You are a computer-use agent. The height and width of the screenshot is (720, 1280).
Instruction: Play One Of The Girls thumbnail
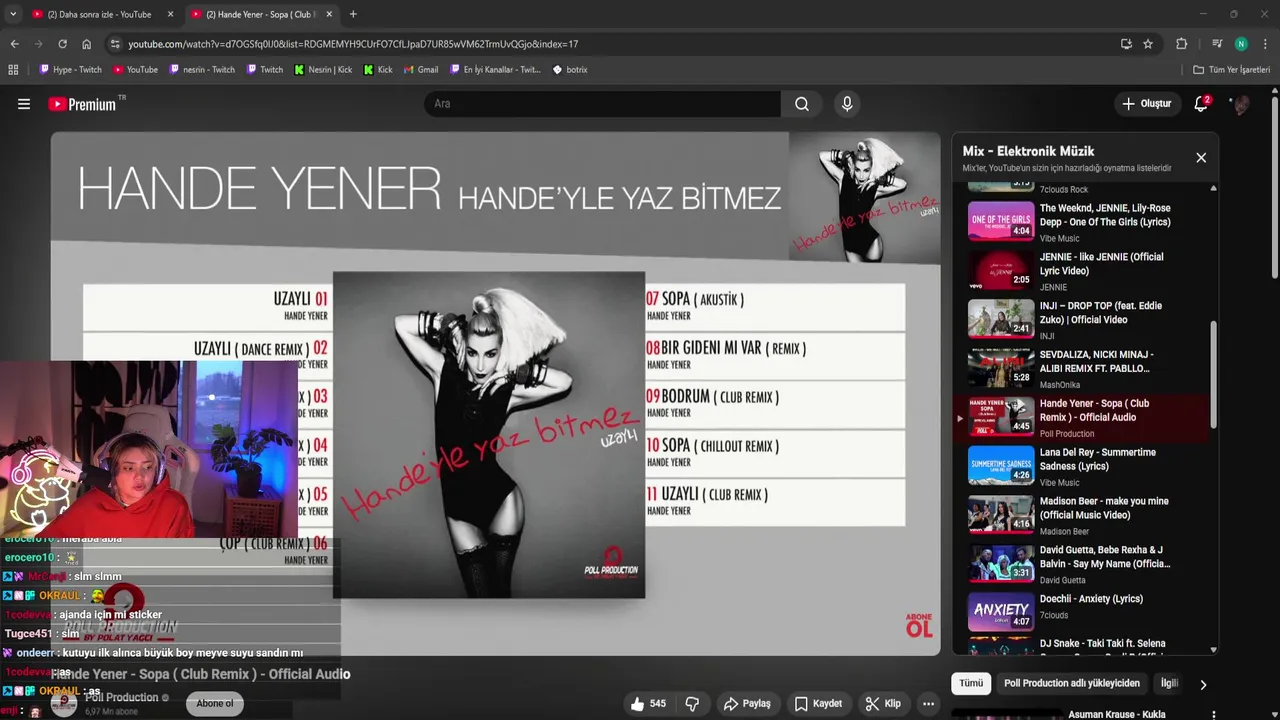click(x=1001, y=222)
